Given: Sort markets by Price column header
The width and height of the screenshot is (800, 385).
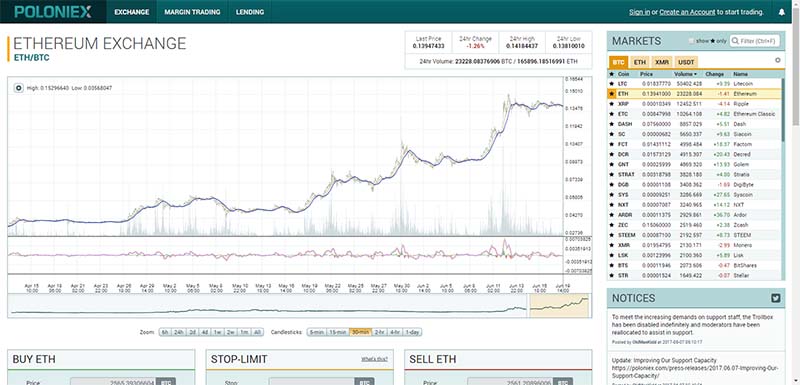Looking at the screenshot, I should pyautogui.click(x=646, y=74).
